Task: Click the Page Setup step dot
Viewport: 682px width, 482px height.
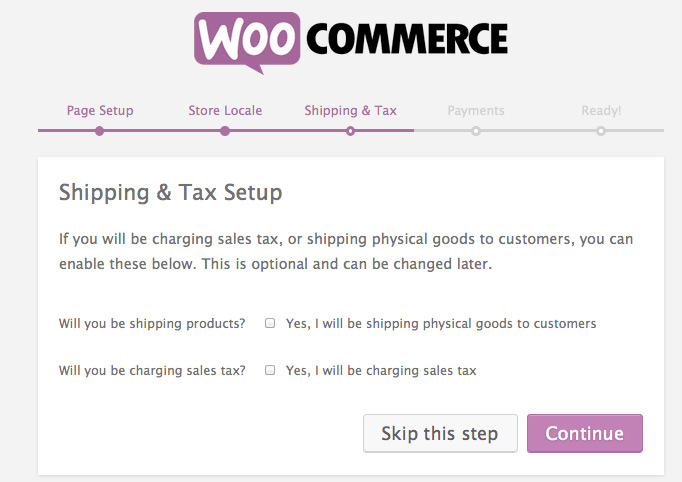Action: [99, 130]
